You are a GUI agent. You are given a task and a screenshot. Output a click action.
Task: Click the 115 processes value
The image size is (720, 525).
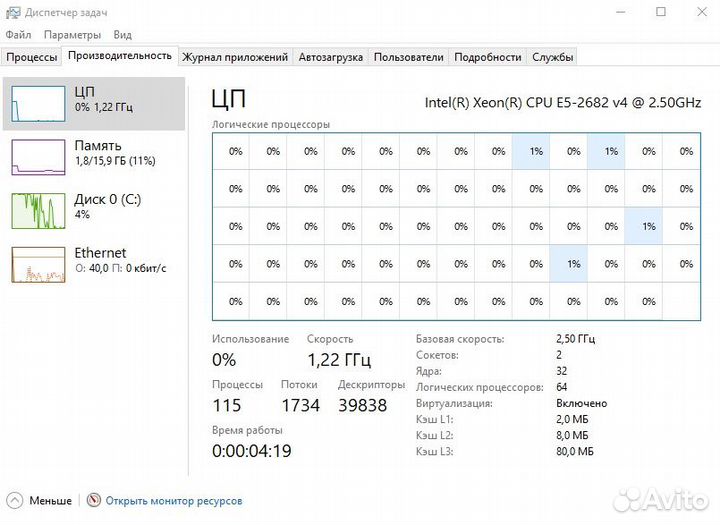click(x=227, y=405)
